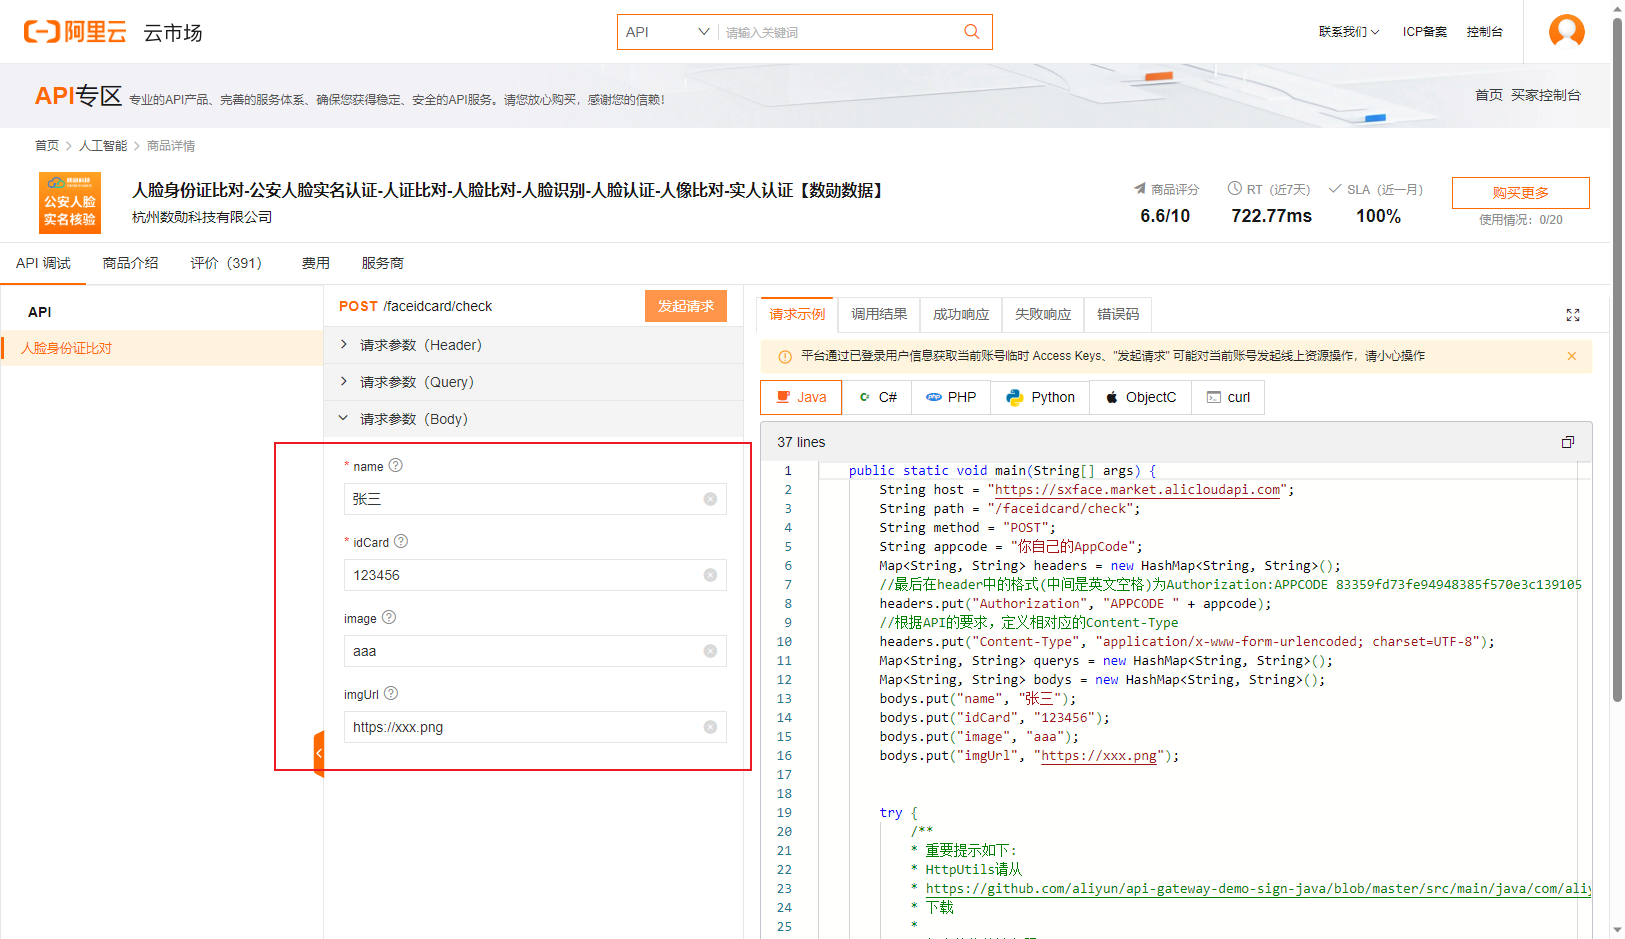Viewport: 1625px width, 939px height.
Task: Clear the idCard input field
Action: coord(710,575)
